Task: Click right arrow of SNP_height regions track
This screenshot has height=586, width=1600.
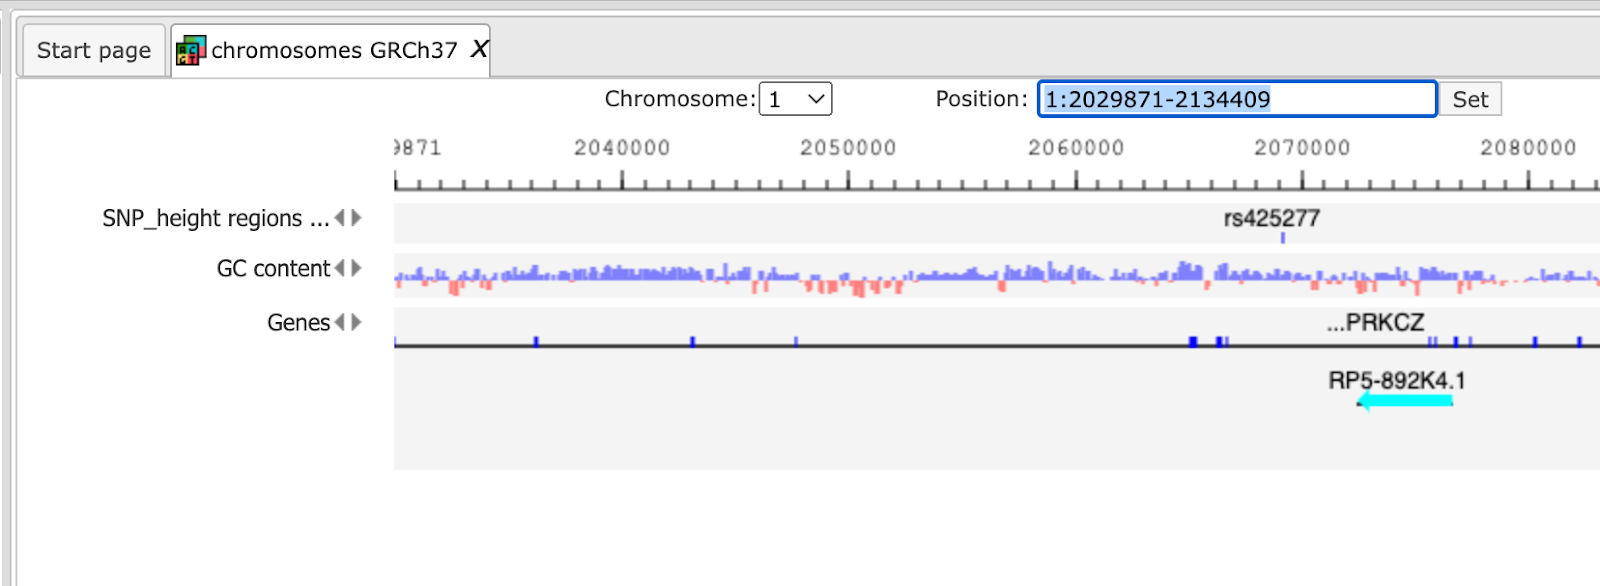Action: point(356,218)
